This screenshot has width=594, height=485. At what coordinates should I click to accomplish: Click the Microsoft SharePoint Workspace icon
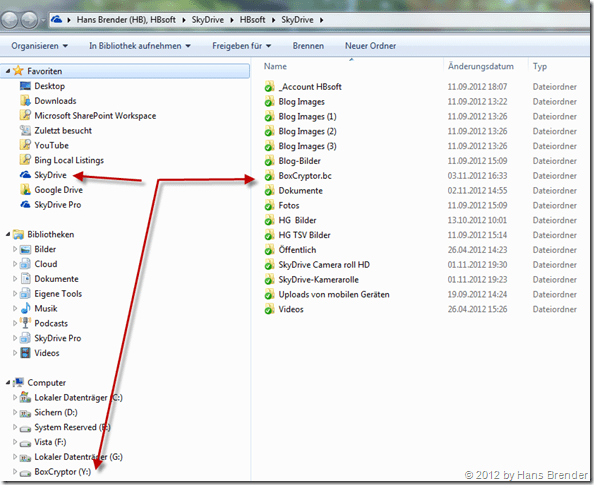point(25,116)
